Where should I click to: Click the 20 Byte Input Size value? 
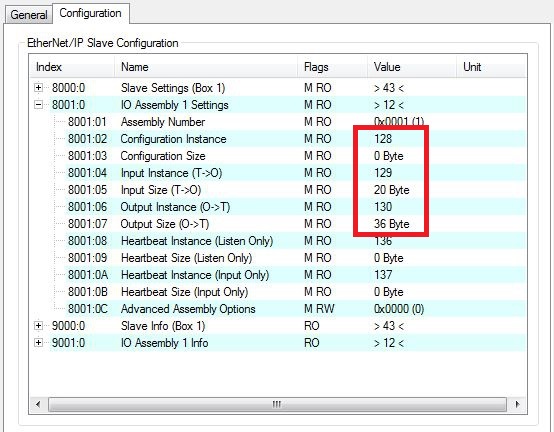pos(391,190)
